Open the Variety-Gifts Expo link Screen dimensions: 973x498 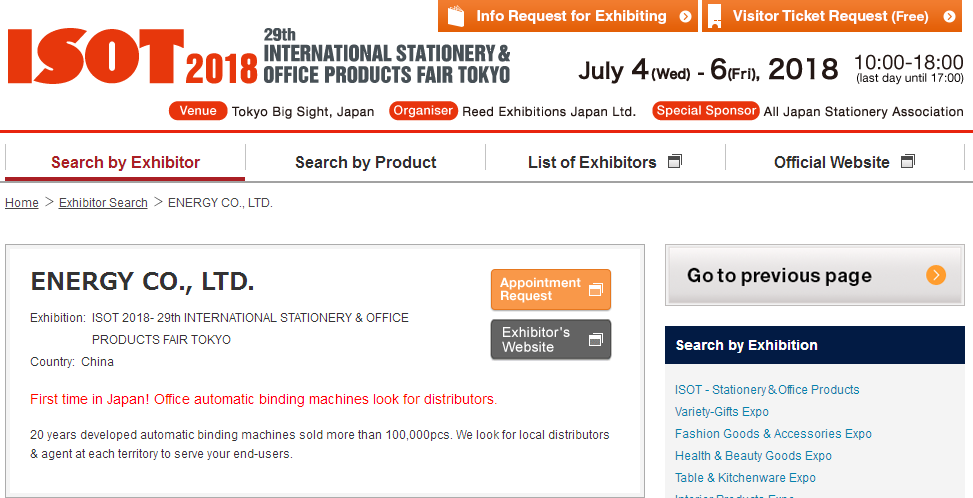(x=721, y=412)
